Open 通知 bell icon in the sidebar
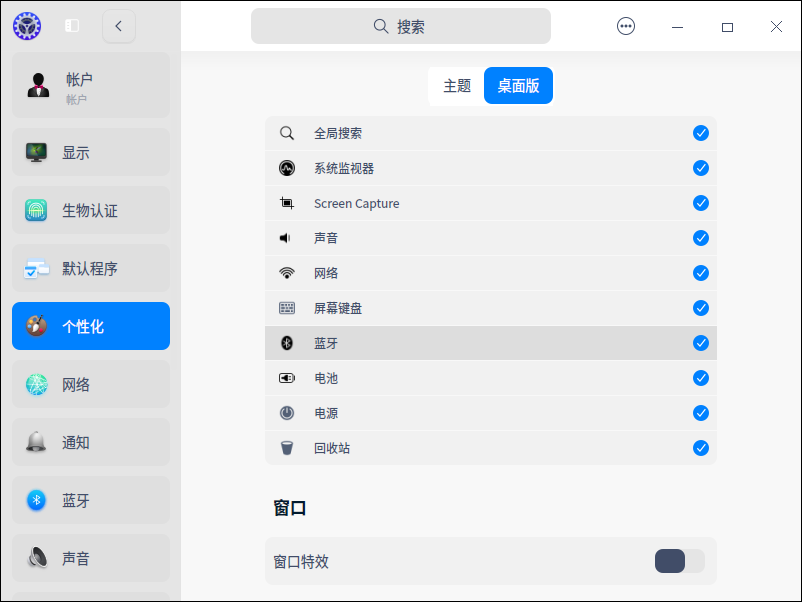The width and height of the screenshot is (802, 602). [36, 442]
